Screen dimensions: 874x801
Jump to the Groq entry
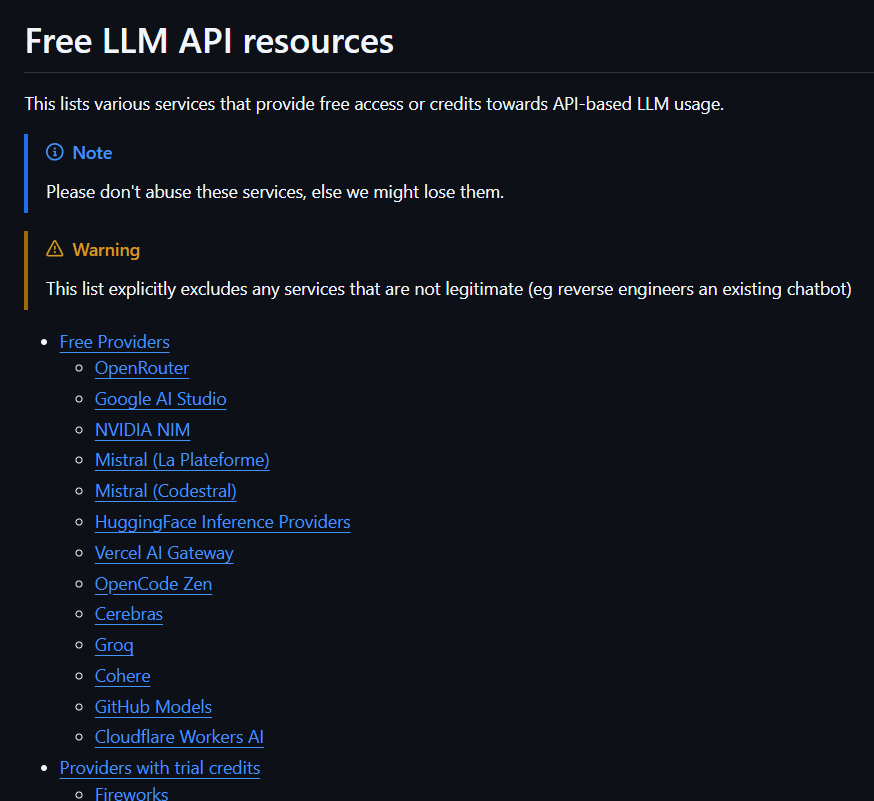[114, 645]
